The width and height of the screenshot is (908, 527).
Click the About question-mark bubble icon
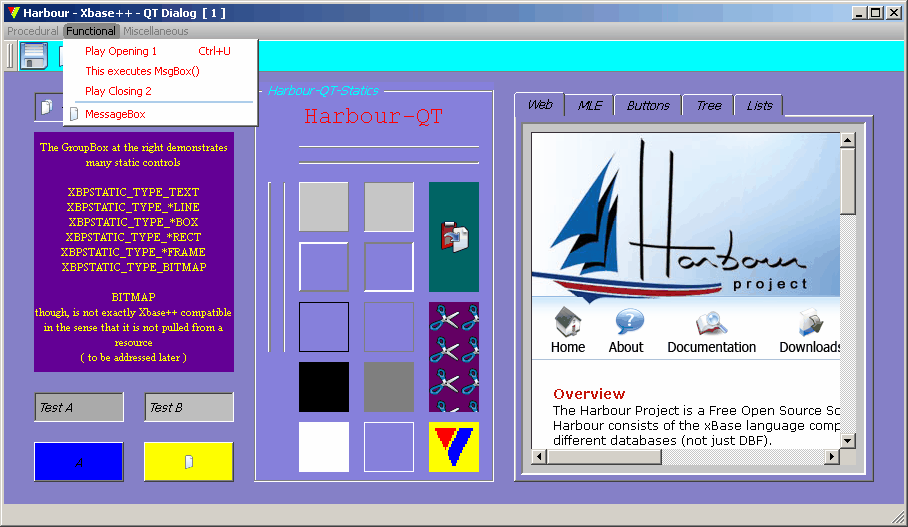pyautogui.click(x=629, y=322)
